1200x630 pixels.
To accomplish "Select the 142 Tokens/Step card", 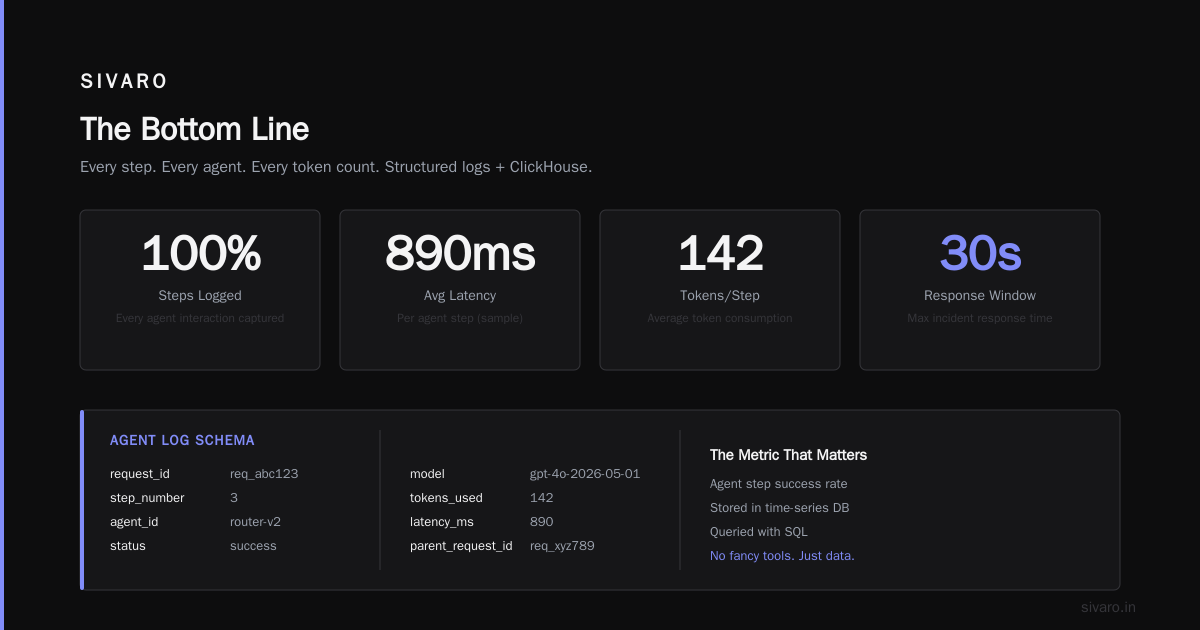I will point(720,290).
